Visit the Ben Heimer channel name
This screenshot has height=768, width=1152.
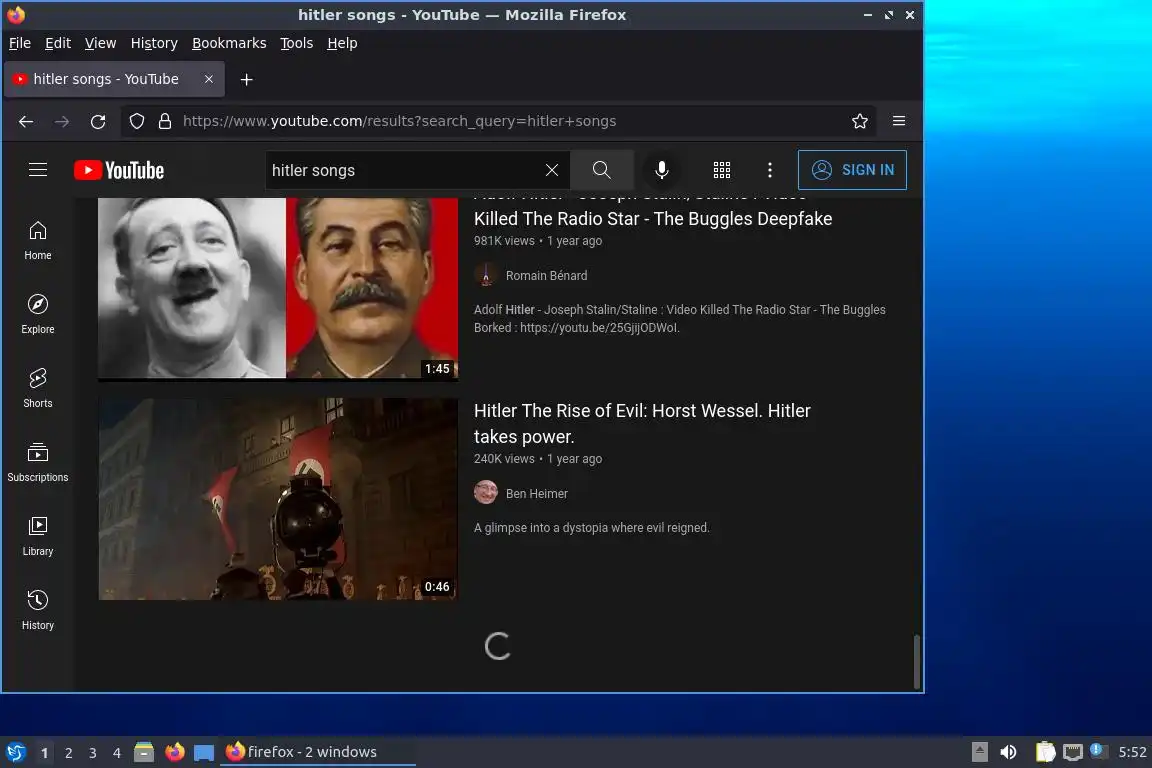[536, 494]
